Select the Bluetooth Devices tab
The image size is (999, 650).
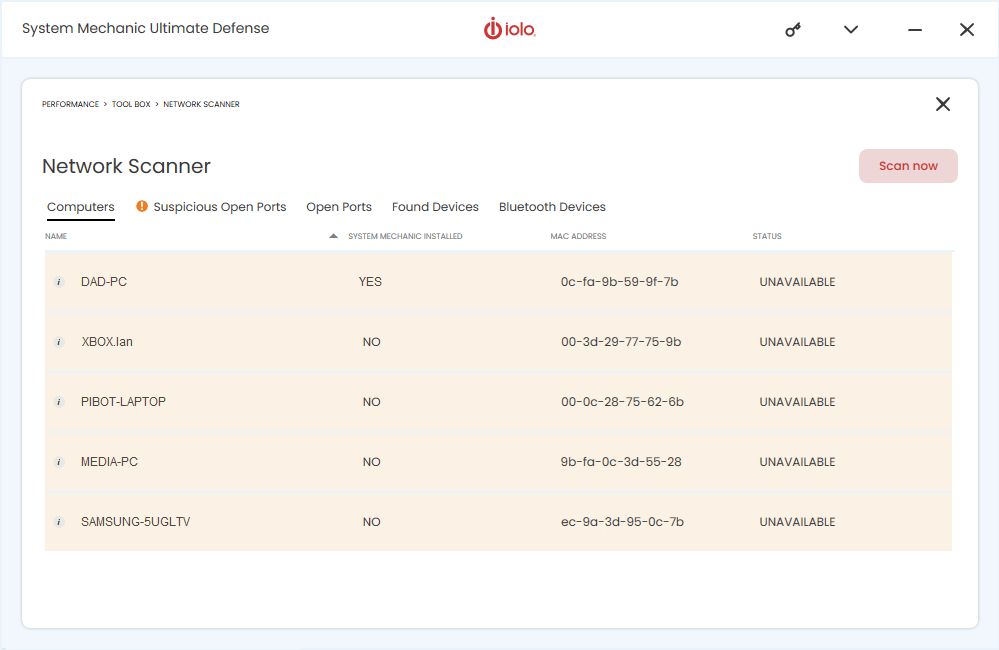click(552, 207)
